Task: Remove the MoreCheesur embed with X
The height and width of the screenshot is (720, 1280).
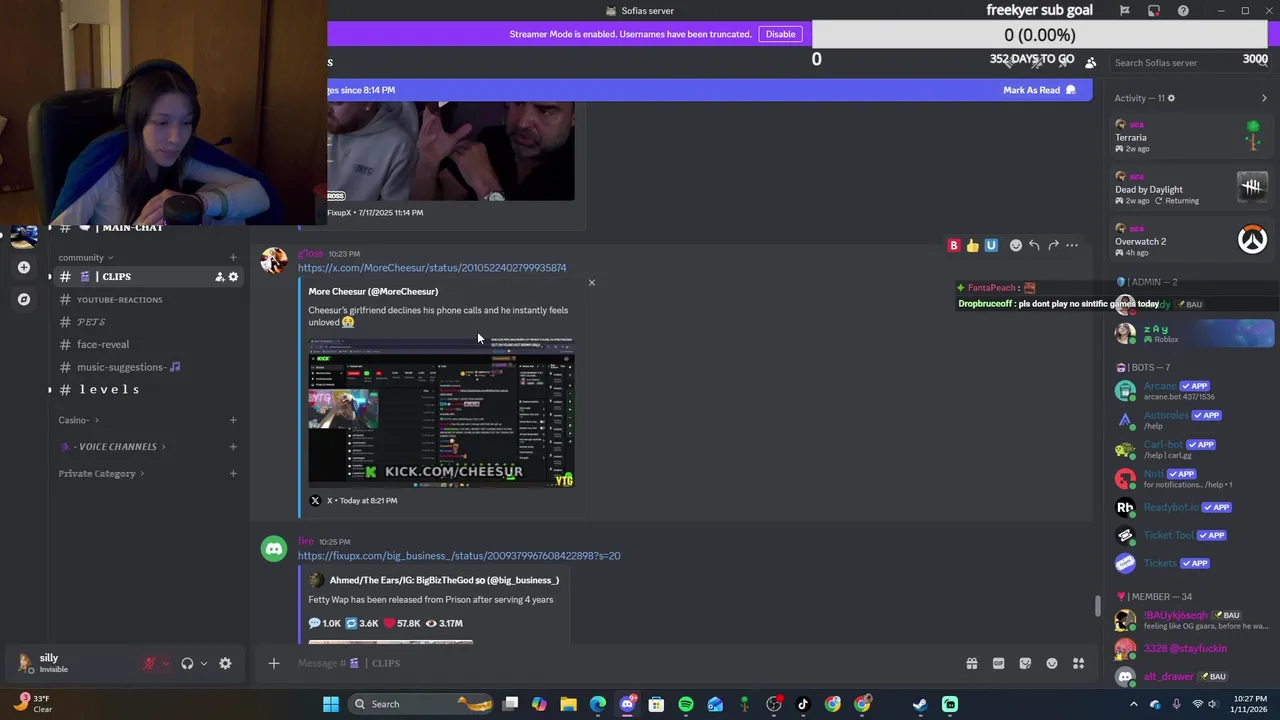Action: [591, 283]
